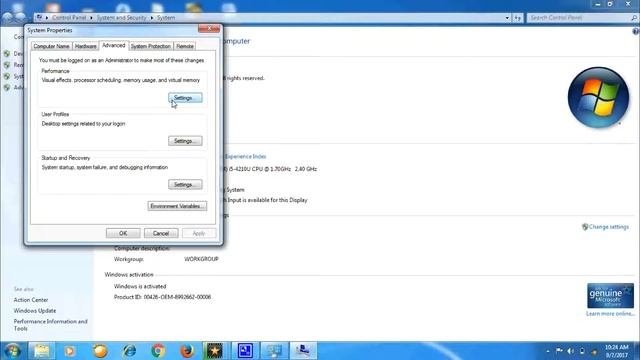Viewport: 640px width, 360px height.
Task: Open the Experience Index link
Action: [245, 156]
